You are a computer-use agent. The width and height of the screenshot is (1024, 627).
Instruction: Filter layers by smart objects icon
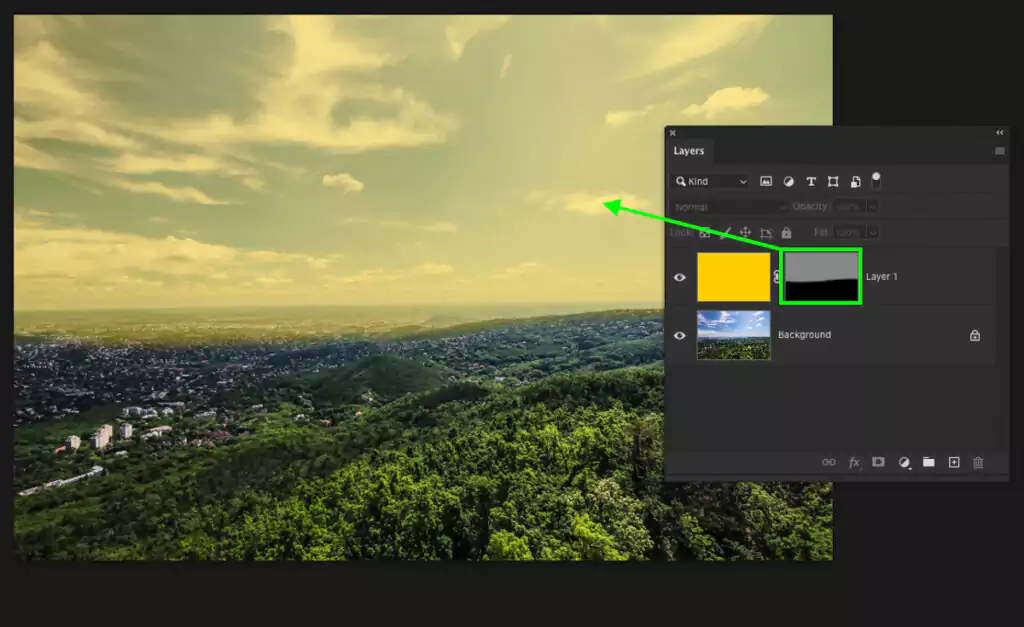click(855, 182)
